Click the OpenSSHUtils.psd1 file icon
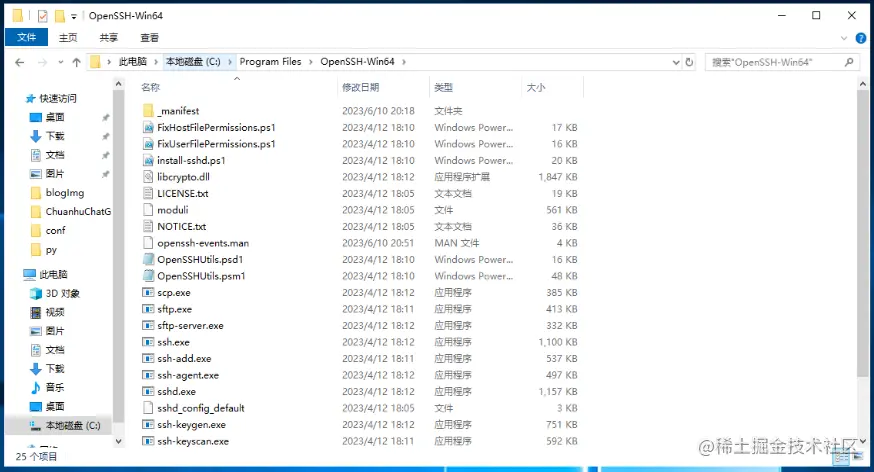The width and height of the screenshot is (874, 472). (148, 259)
